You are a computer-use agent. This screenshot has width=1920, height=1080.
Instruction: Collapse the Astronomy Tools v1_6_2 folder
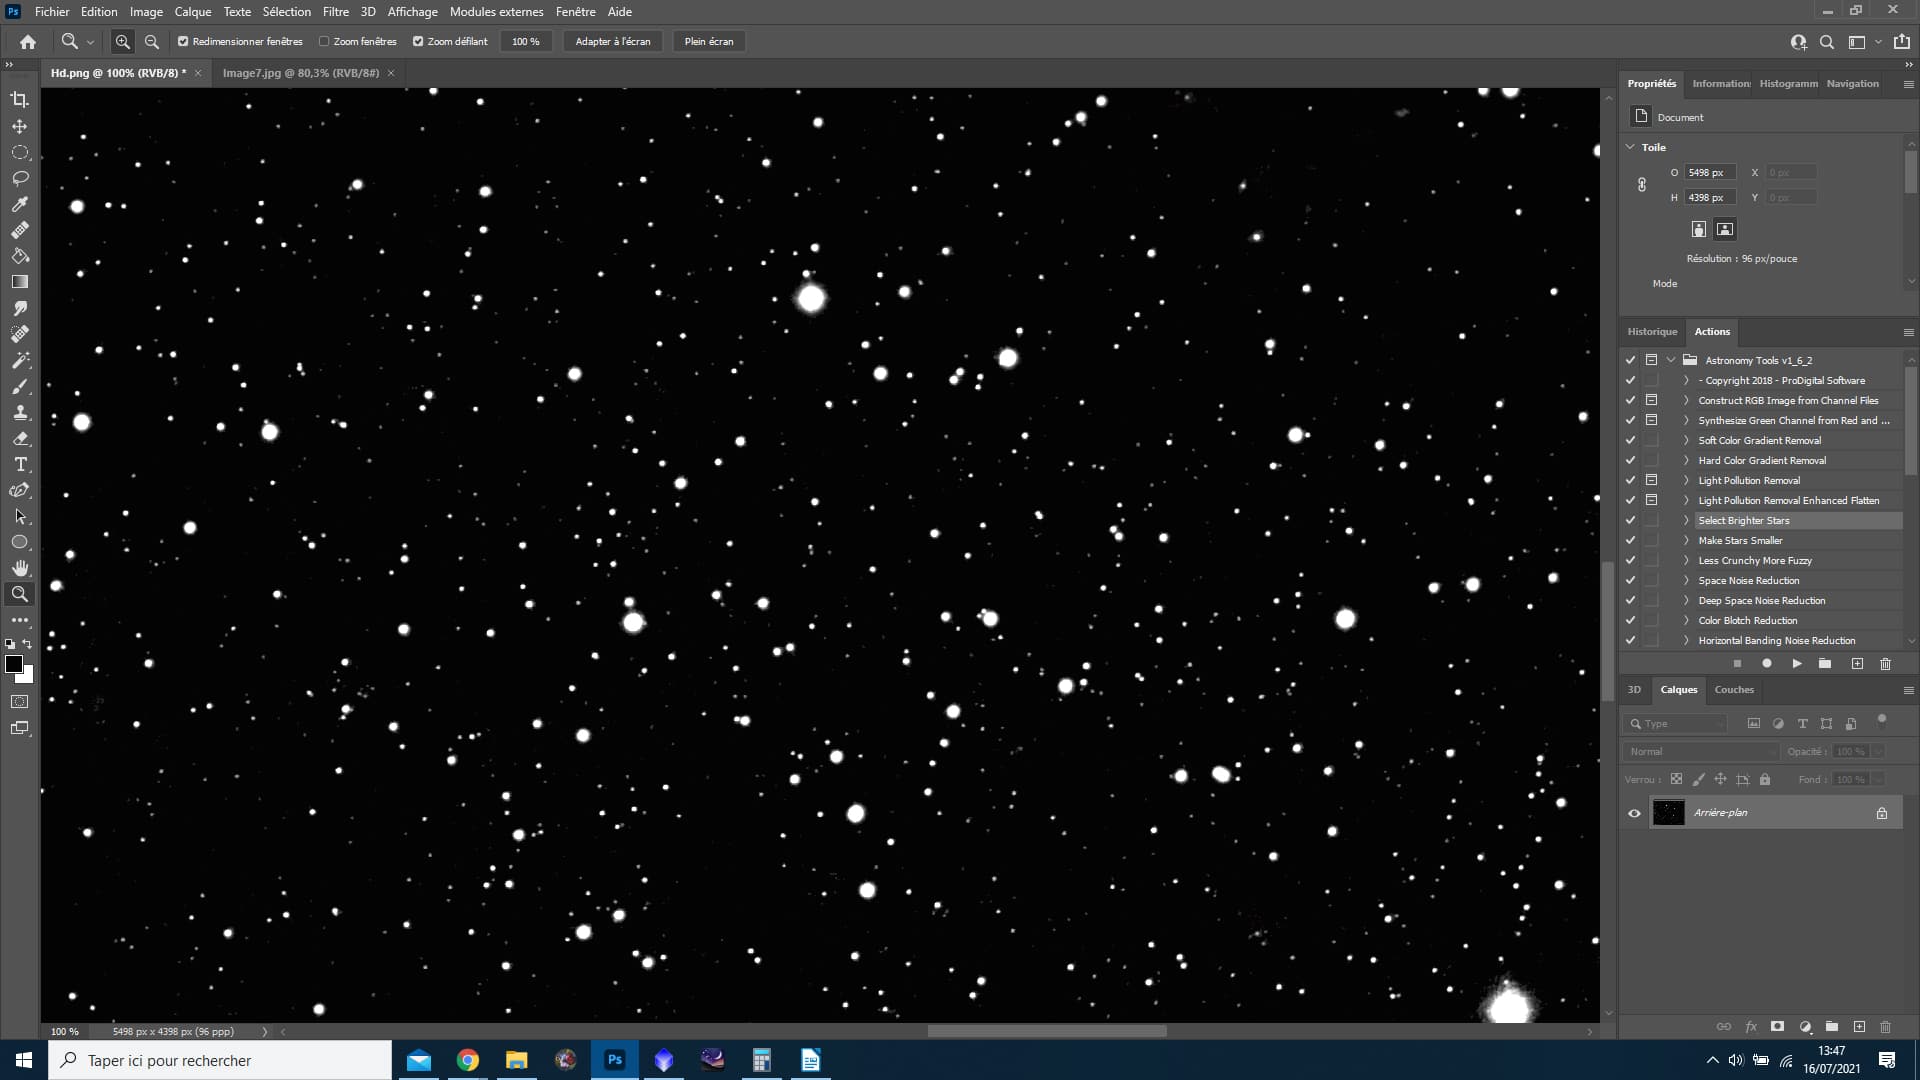tap(1671, 360)
